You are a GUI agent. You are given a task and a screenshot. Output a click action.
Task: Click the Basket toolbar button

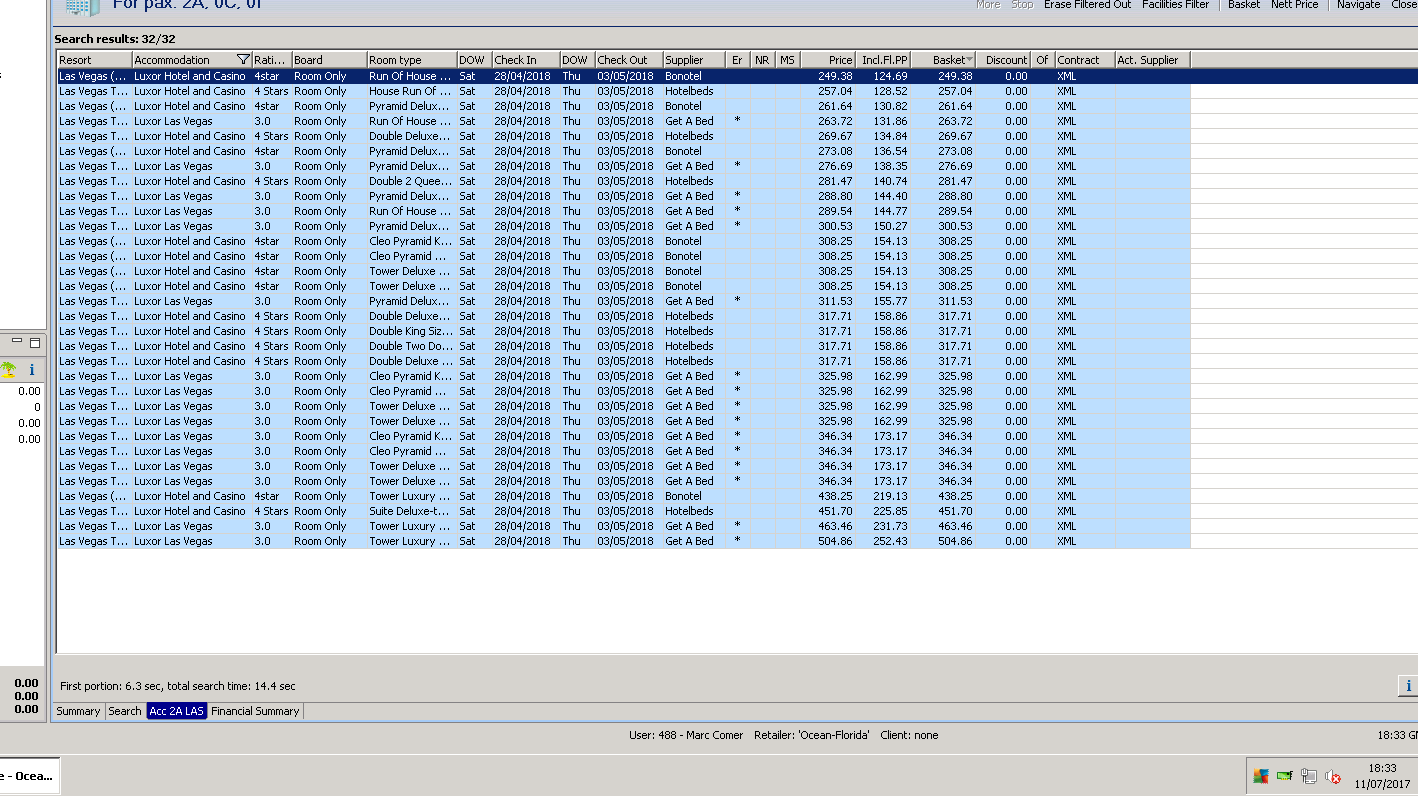(x=1244, y=5)
